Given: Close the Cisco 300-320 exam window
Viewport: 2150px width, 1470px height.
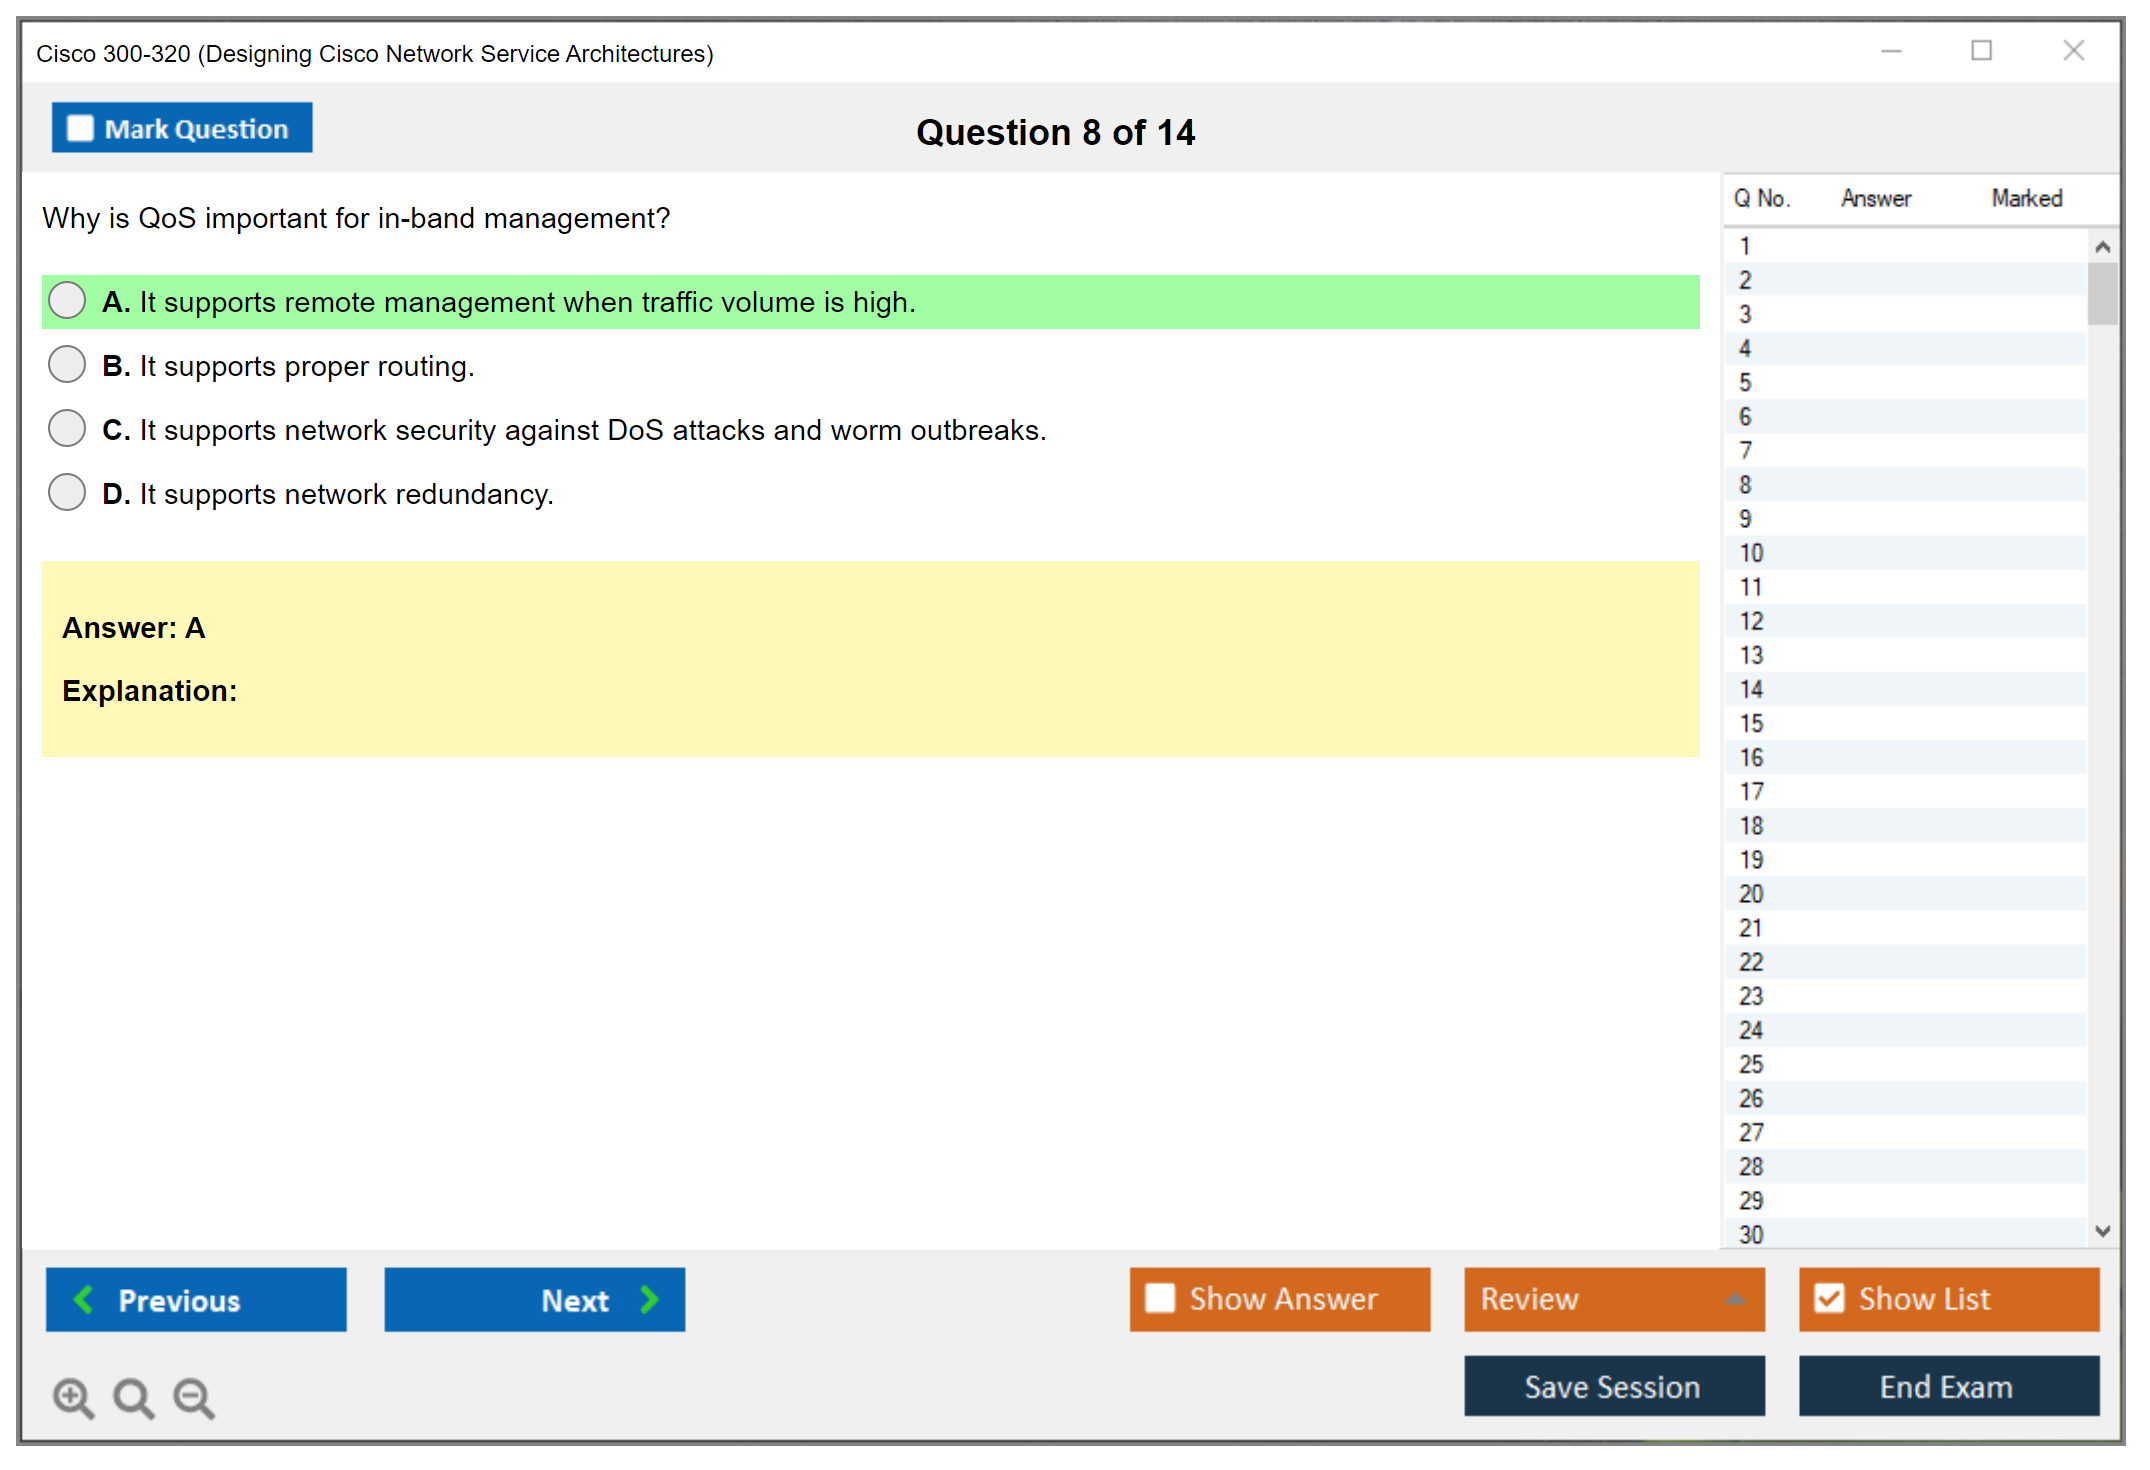Looking at the screenshot, I should (x=2073, y=51).
